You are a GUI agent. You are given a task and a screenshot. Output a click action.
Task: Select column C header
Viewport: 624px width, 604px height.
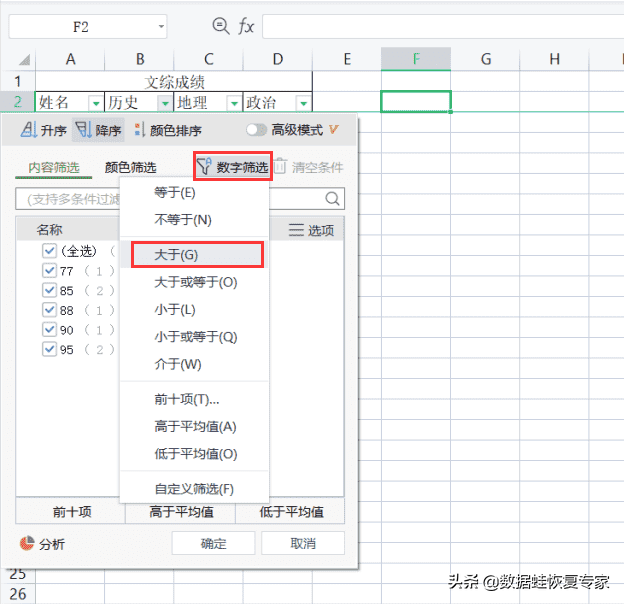tap(209, 59)
